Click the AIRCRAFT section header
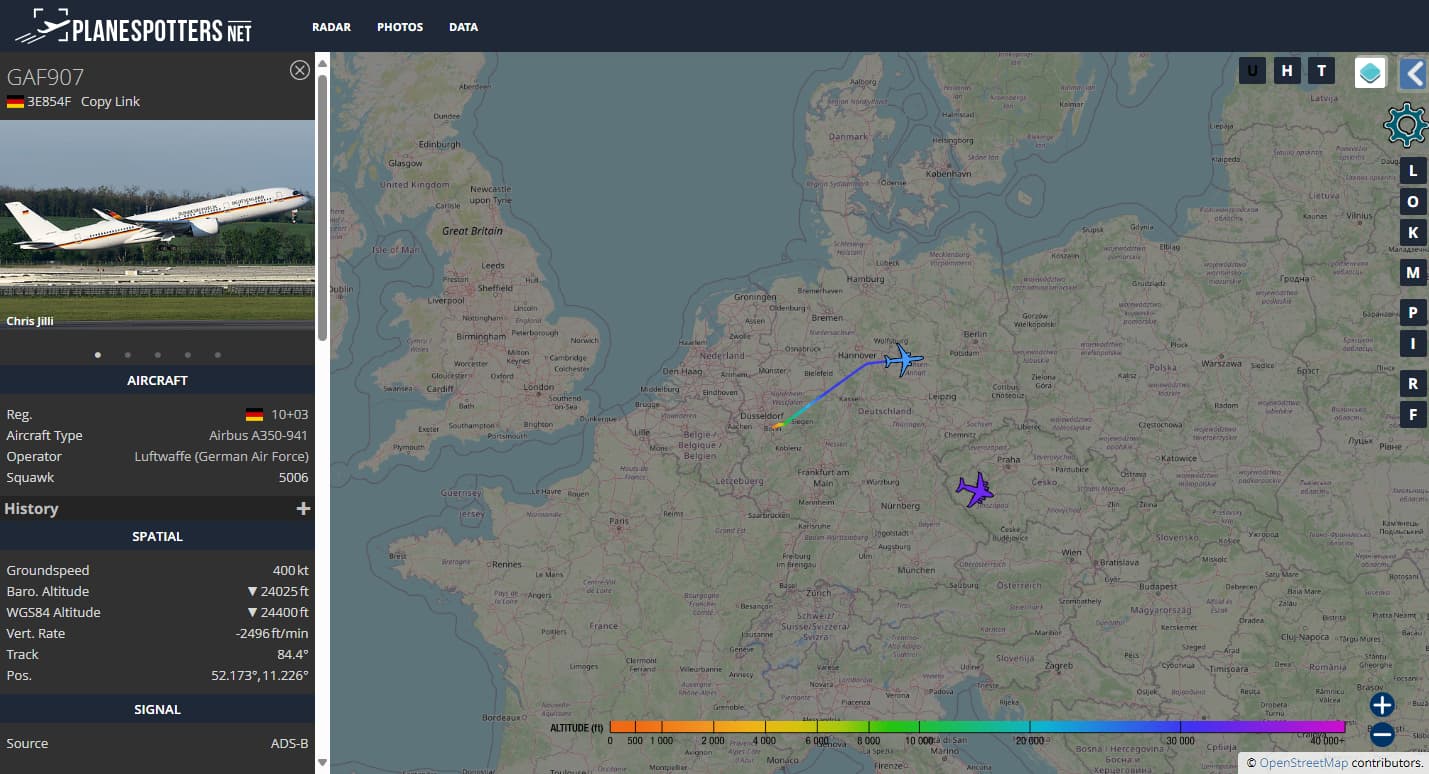This screenshot has width=1429, height=774. pyautogui.click(x=157, y=381)
